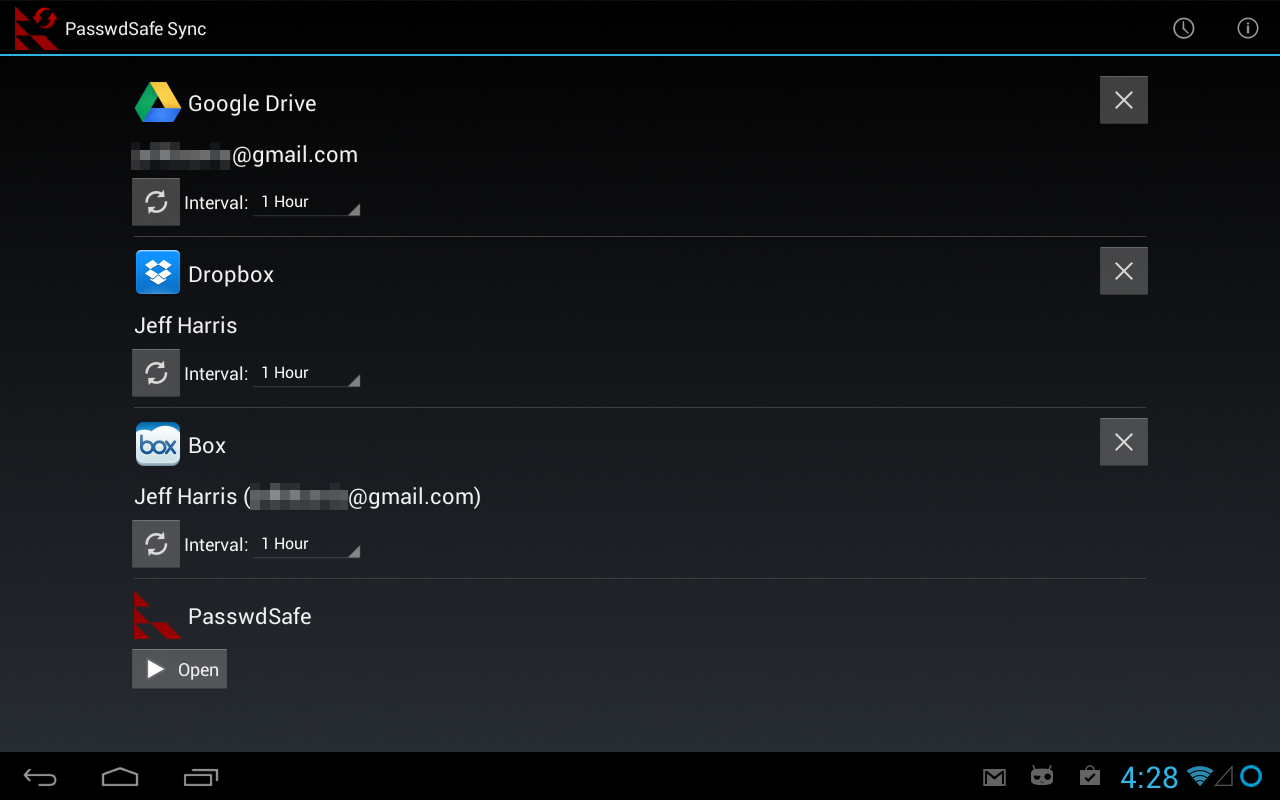Screen dimensions: 1280x800
Task: Sync Dropbox account now
Action: (x=156, y=373)
